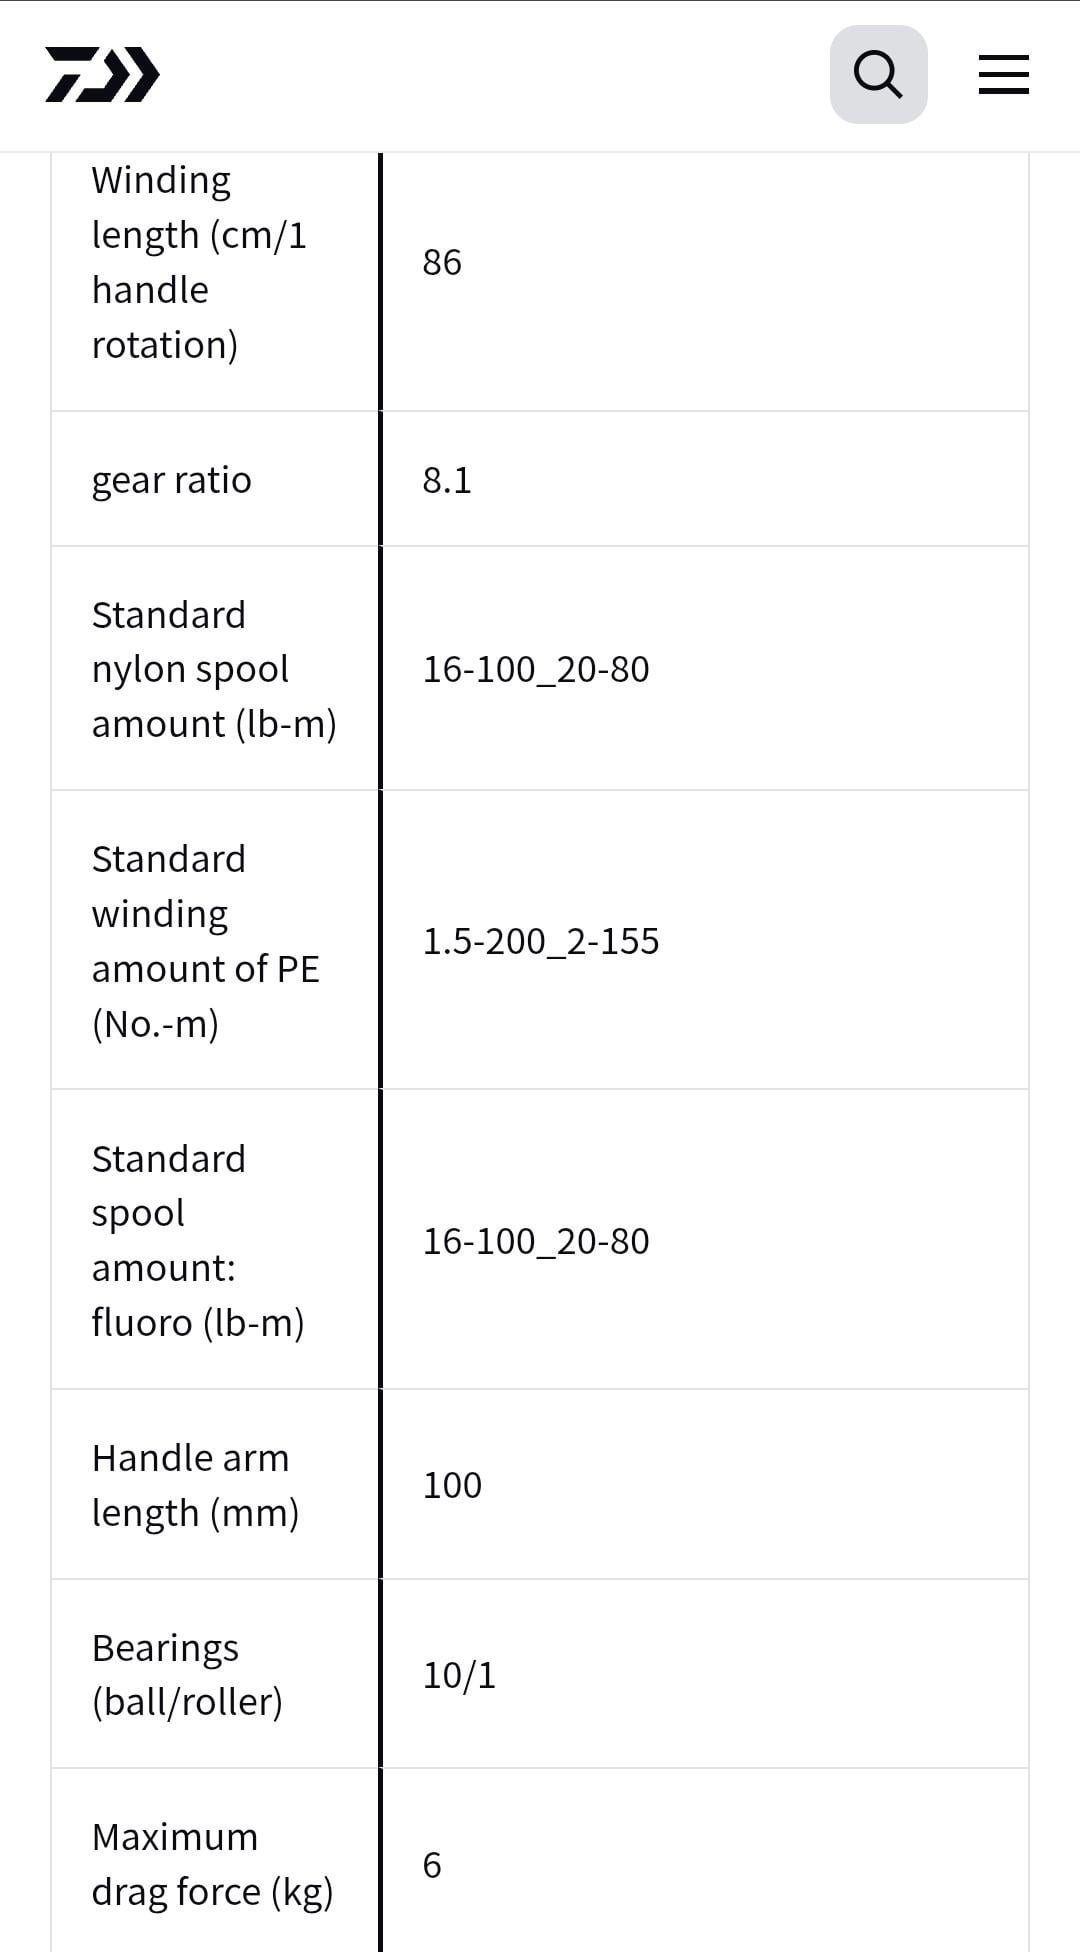Select the winding length value 86
Image resolution: width=1080 pixels, height=1952 pixels.
point(442,262)
